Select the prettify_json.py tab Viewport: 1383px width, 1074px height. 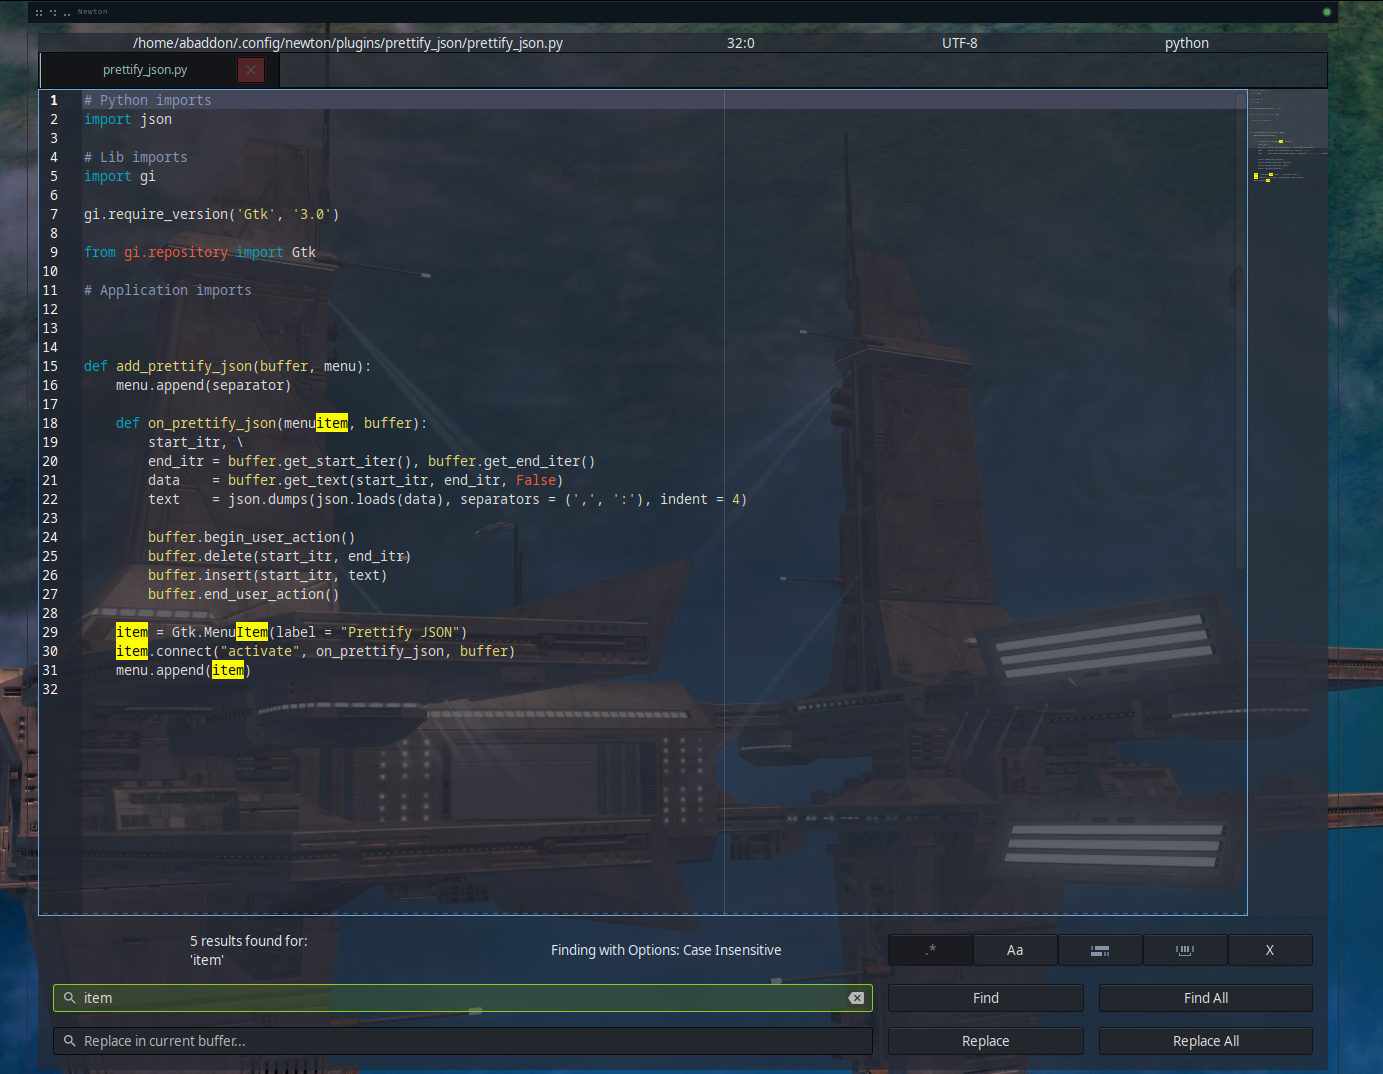coord(145,70)
